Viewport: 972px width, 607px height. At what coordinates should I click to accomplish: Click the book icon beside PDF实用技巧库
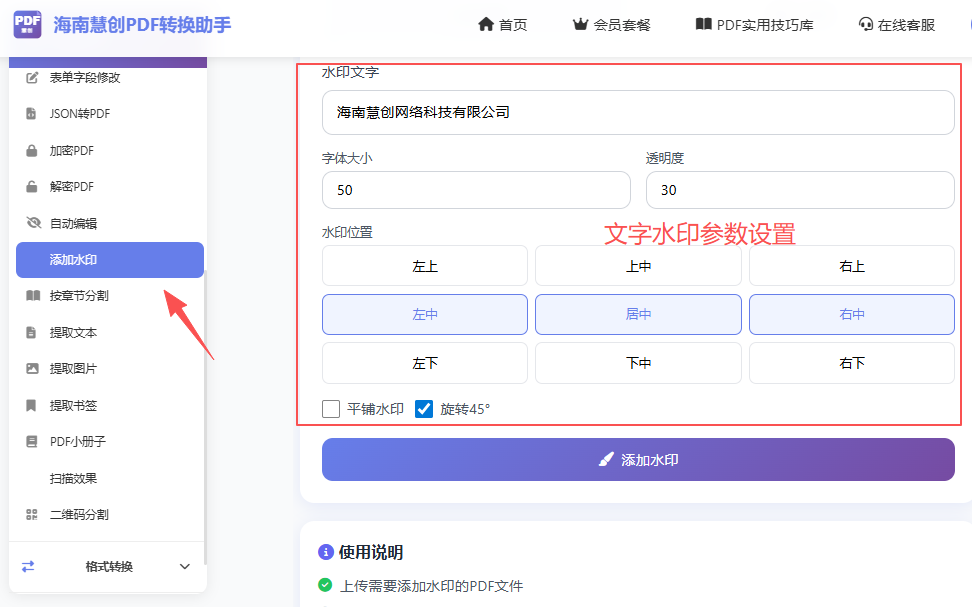click(x=704, y=24)
